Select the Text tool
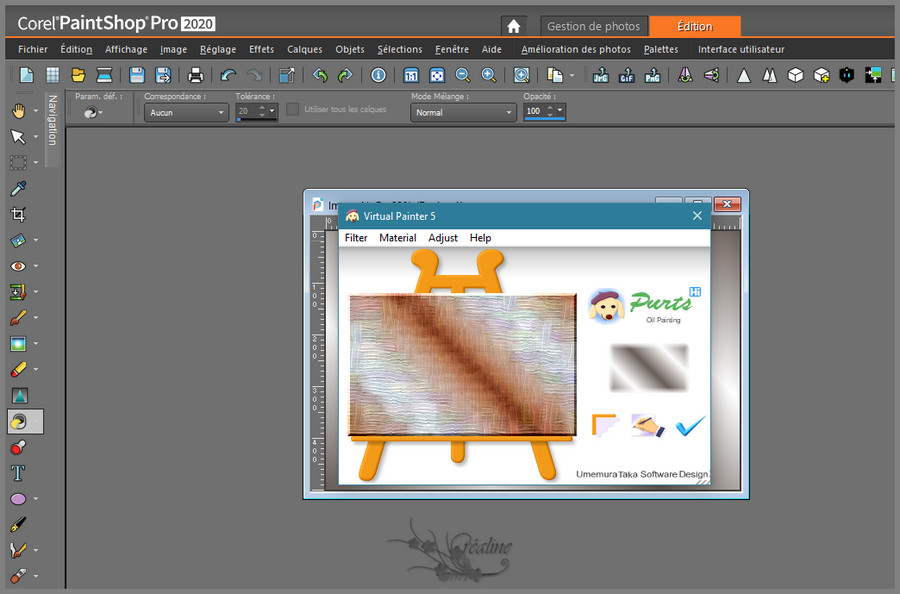The height and width of the screenshot is (594, 900). 18,473
